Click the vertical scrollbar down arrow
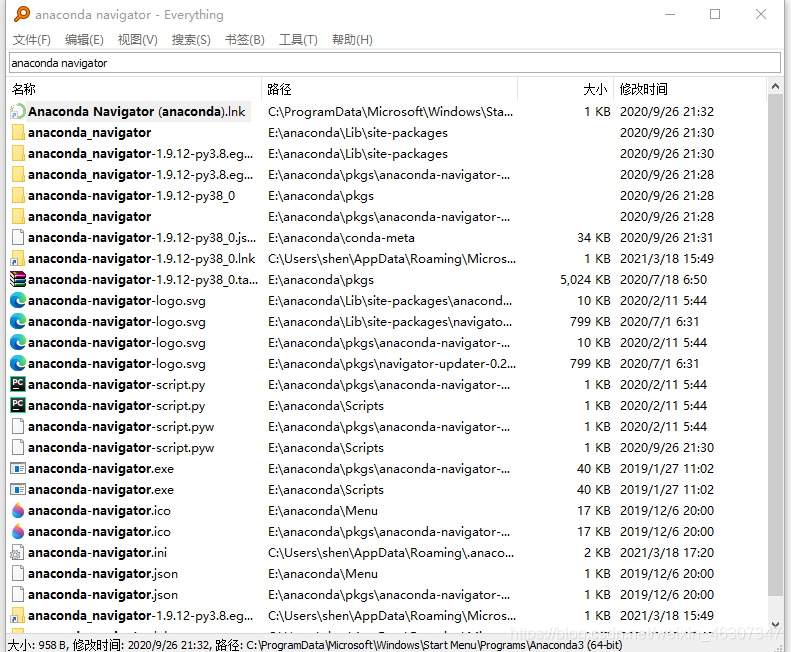The width and height of the screenshot is (791, 652). (x=775, y=625)
